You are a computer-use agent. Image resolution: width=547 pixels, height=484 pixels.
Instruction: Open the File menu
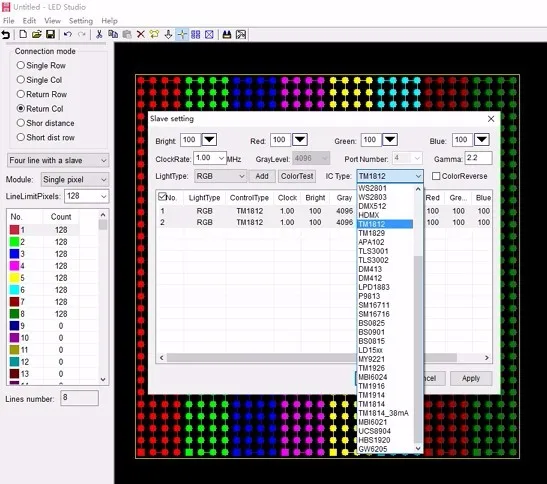pos(8,21)
